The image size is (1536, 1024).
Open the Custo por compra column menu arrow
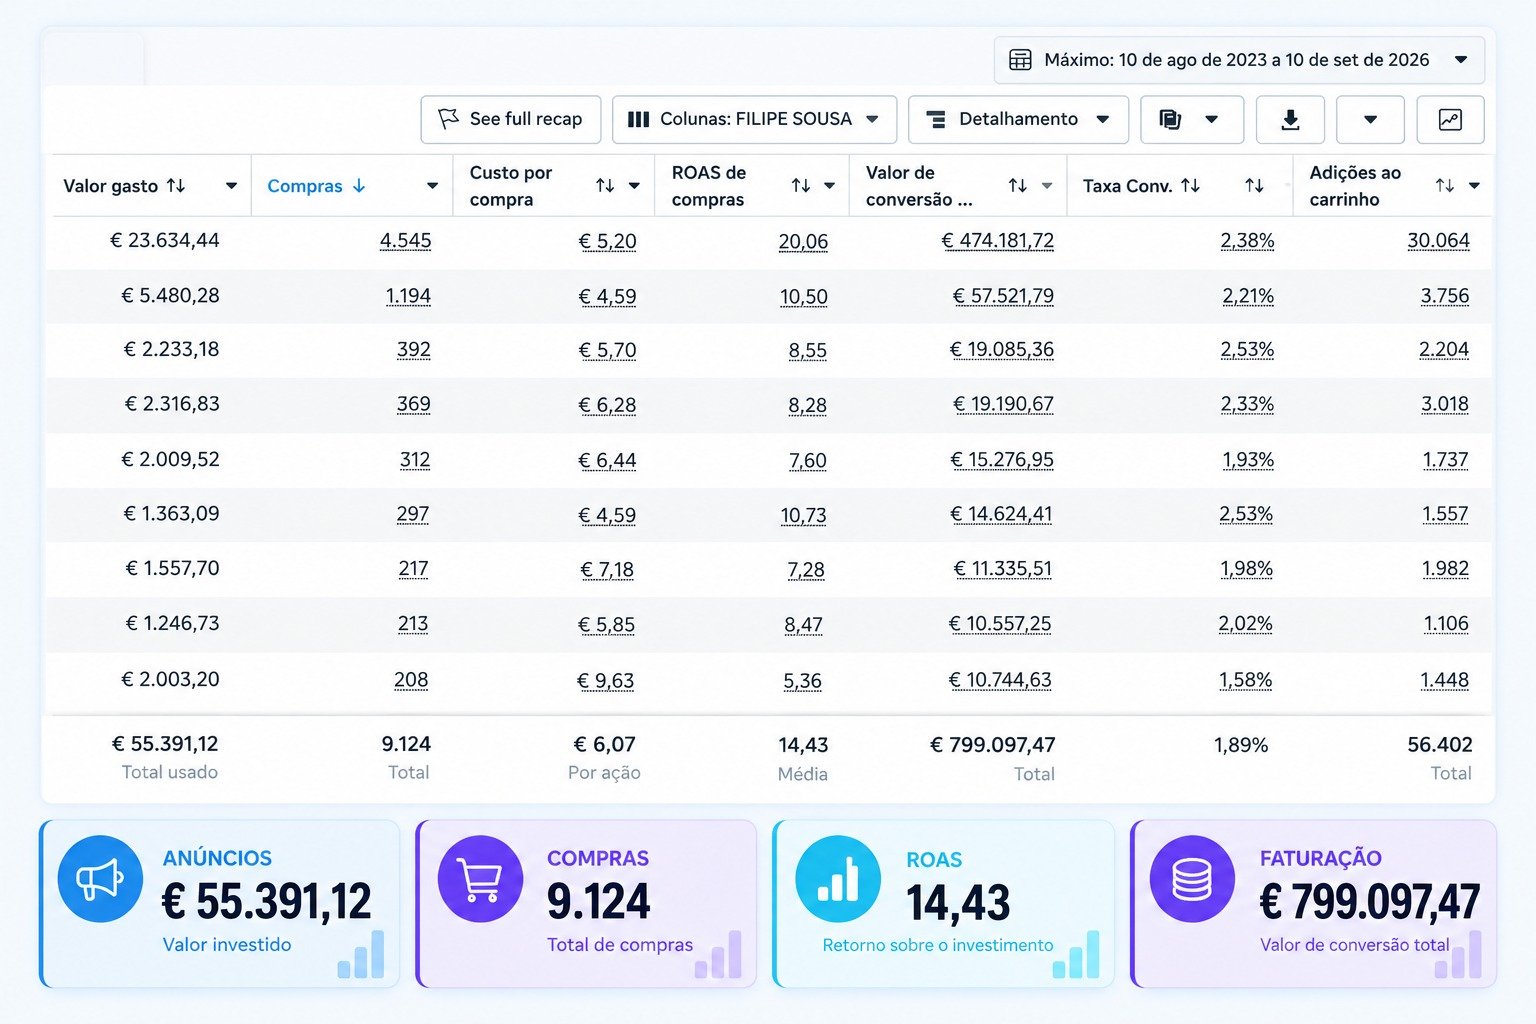tap(634, 186)
